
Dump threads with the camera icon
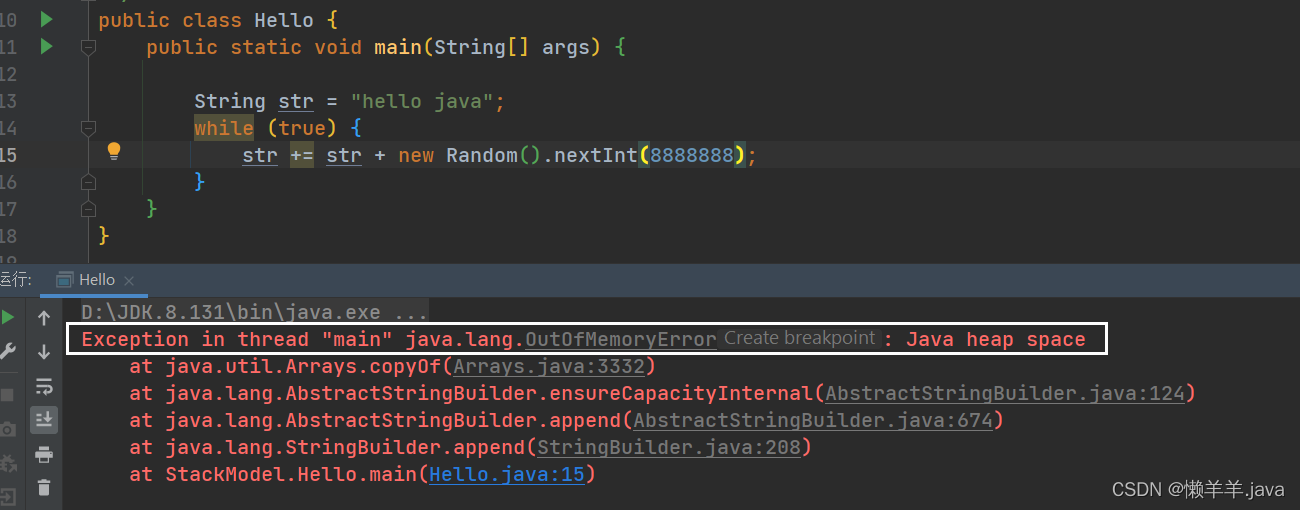(8, 429)
